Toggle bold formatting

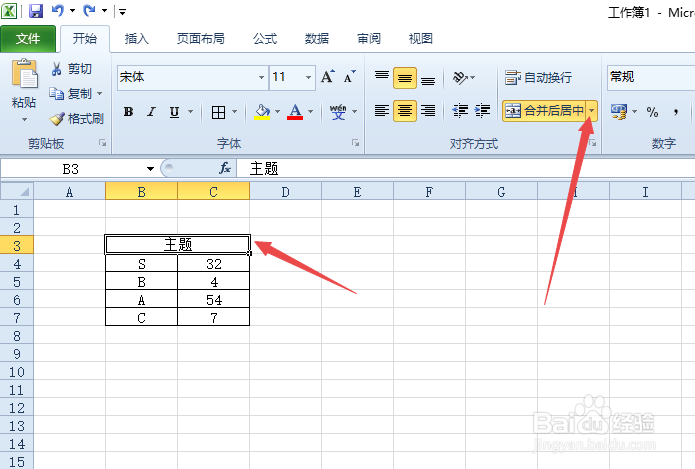point(129,112)
